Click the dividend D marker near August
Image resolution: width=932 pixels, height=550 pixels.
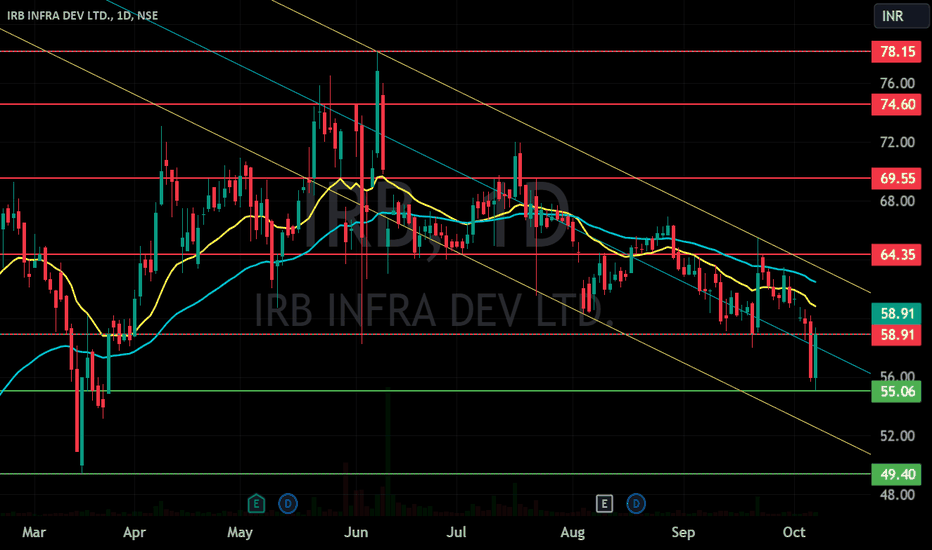pos(636,504)
